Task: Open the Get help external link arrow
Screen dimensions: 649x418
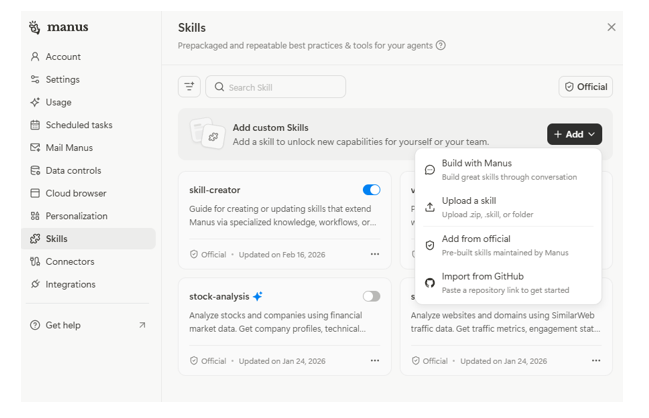Action: pos(142,325)
